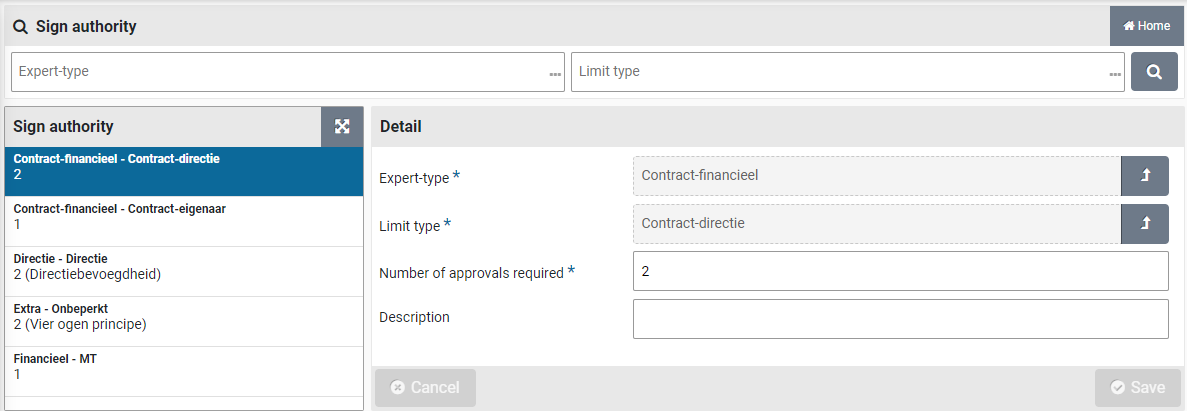The image size is (1187, 411).
Task: Select the Directie - Directie entry
Action: coord(184,266)
